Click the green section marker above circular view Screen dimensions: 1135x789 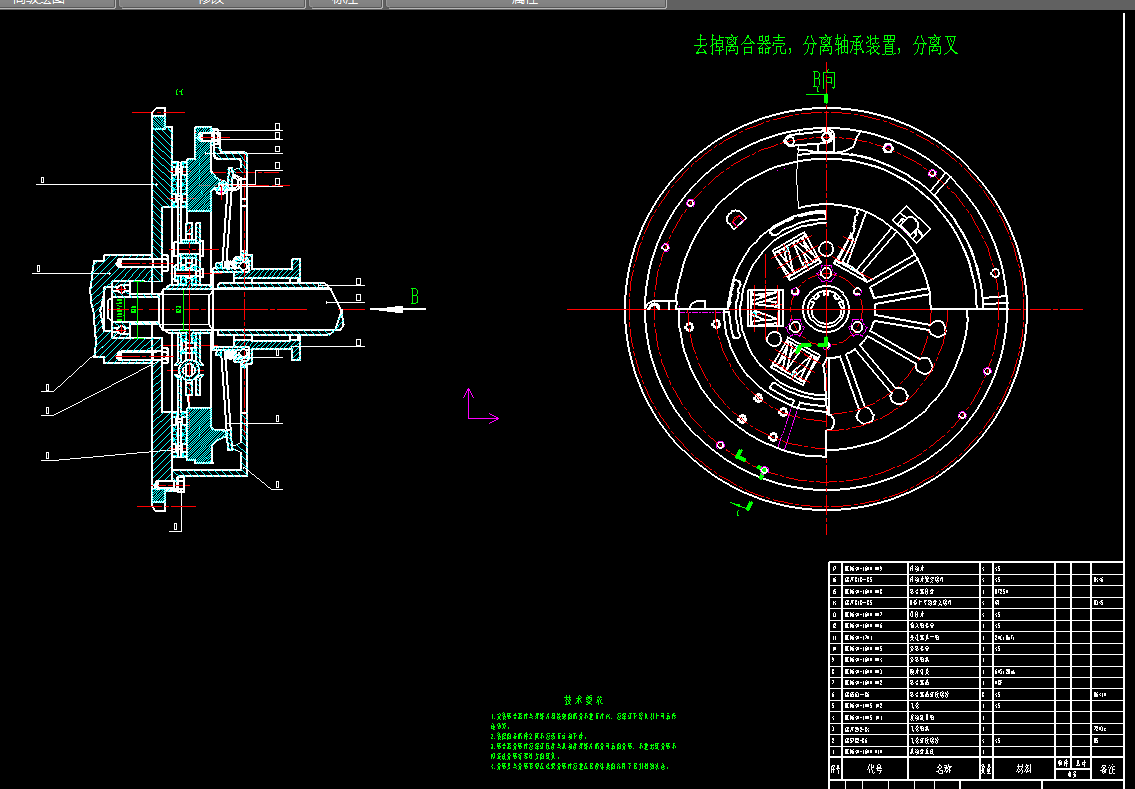click(x=824, y=98)
